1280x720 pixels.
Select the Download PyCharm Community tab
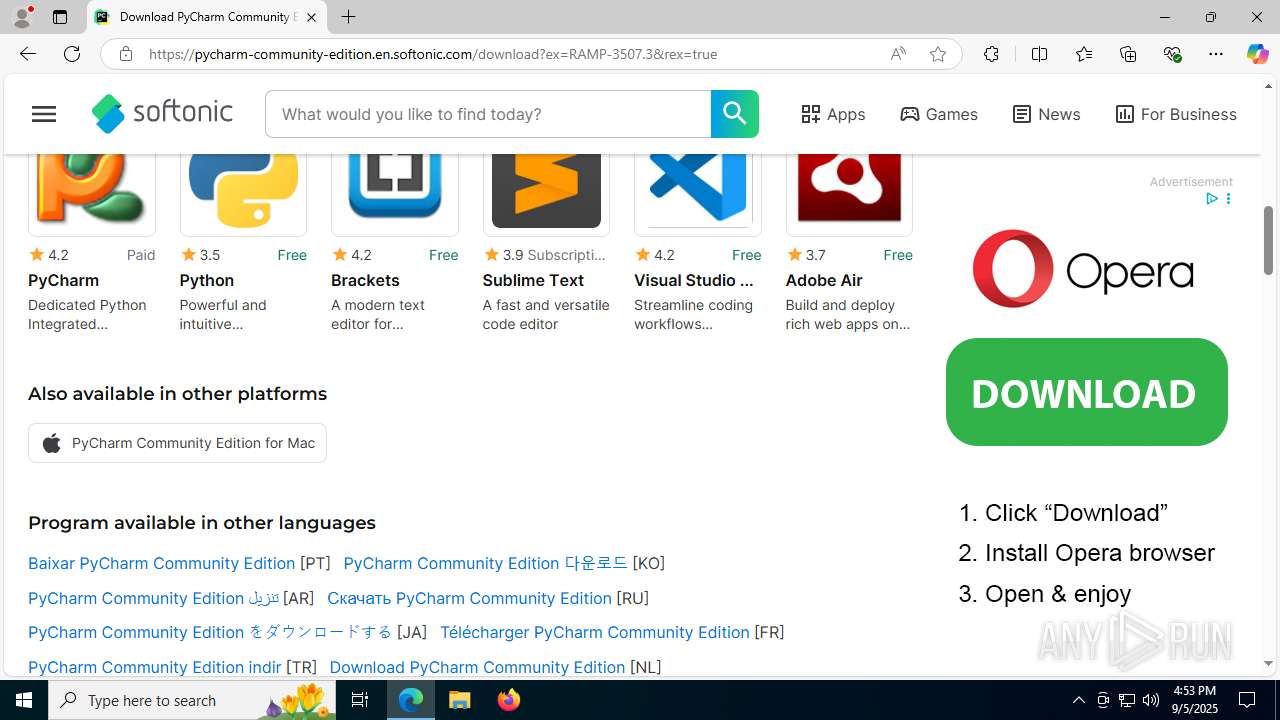207,17
